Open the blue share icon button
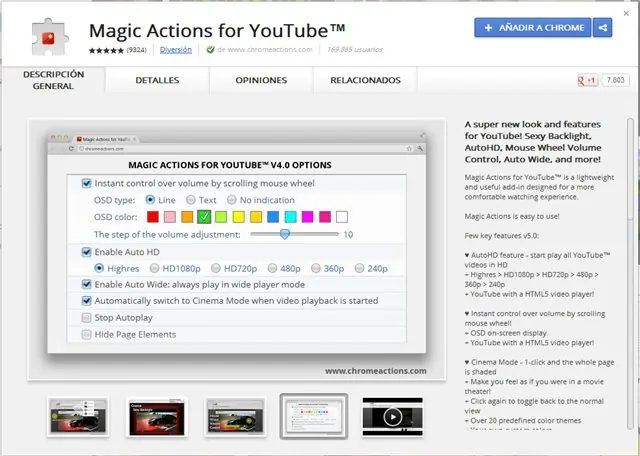640x456 pixels. [602, 28]
